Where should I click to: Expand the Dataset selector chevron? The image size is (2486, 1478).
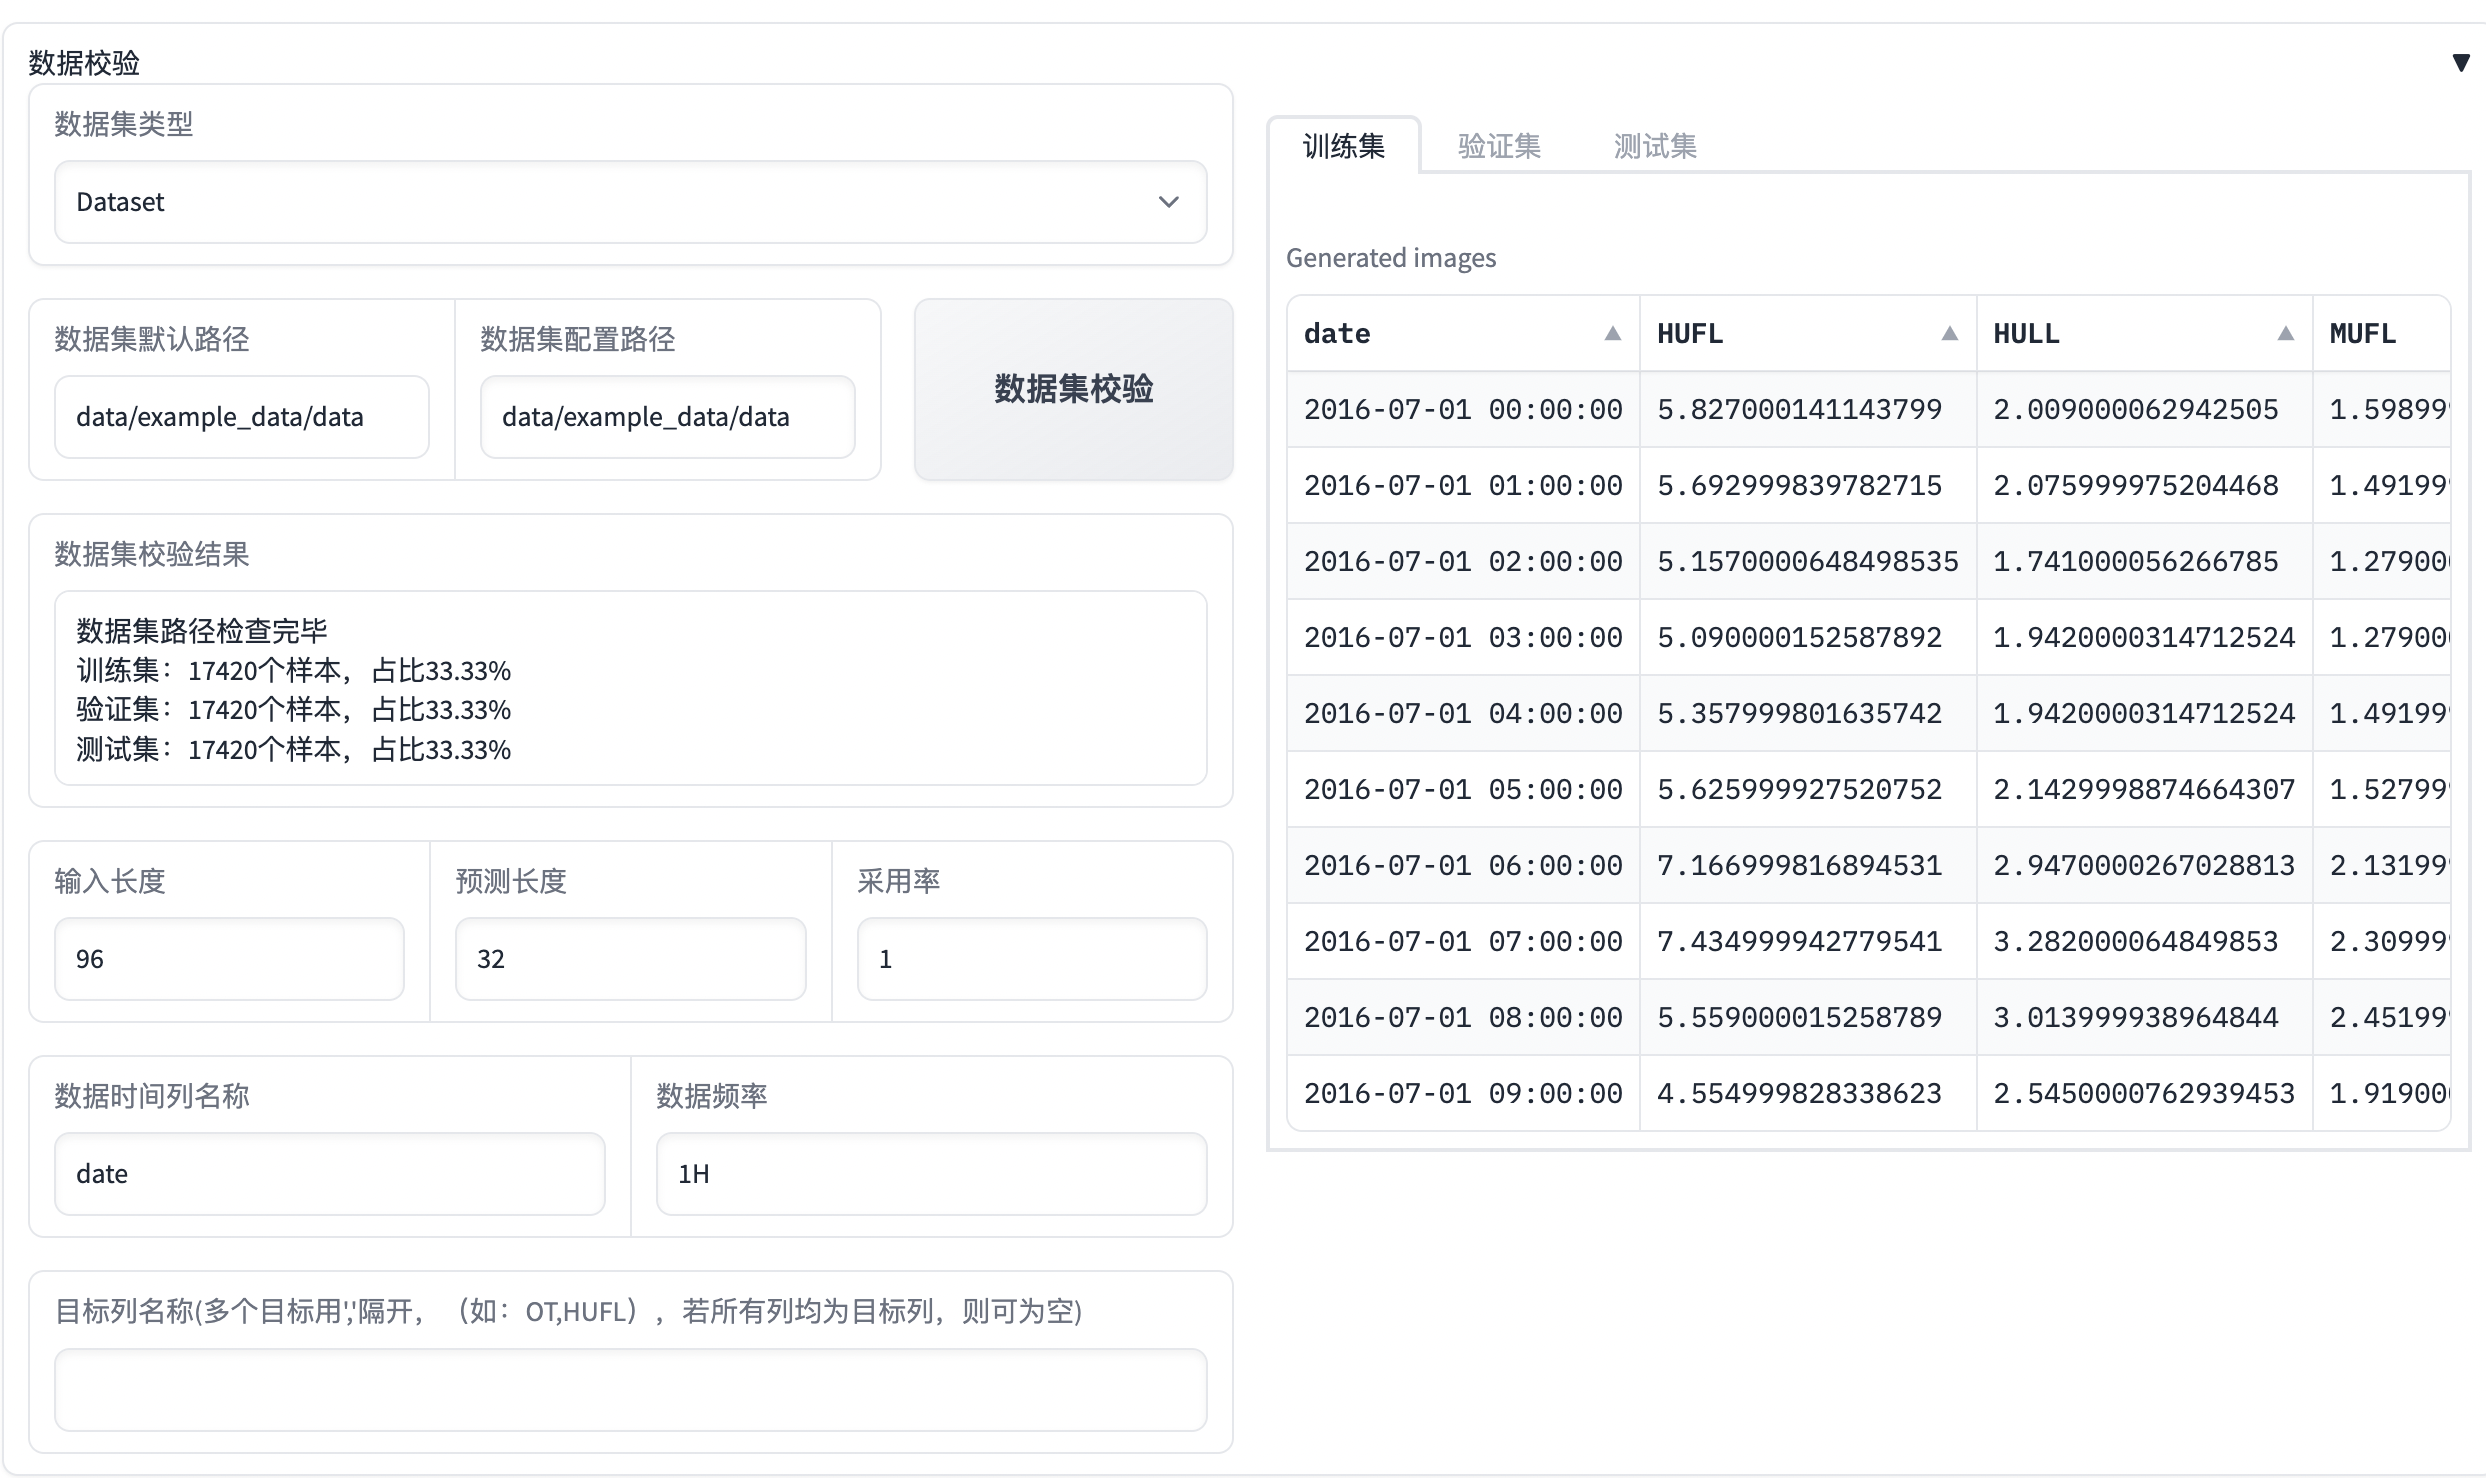[x=1168, y=202]
